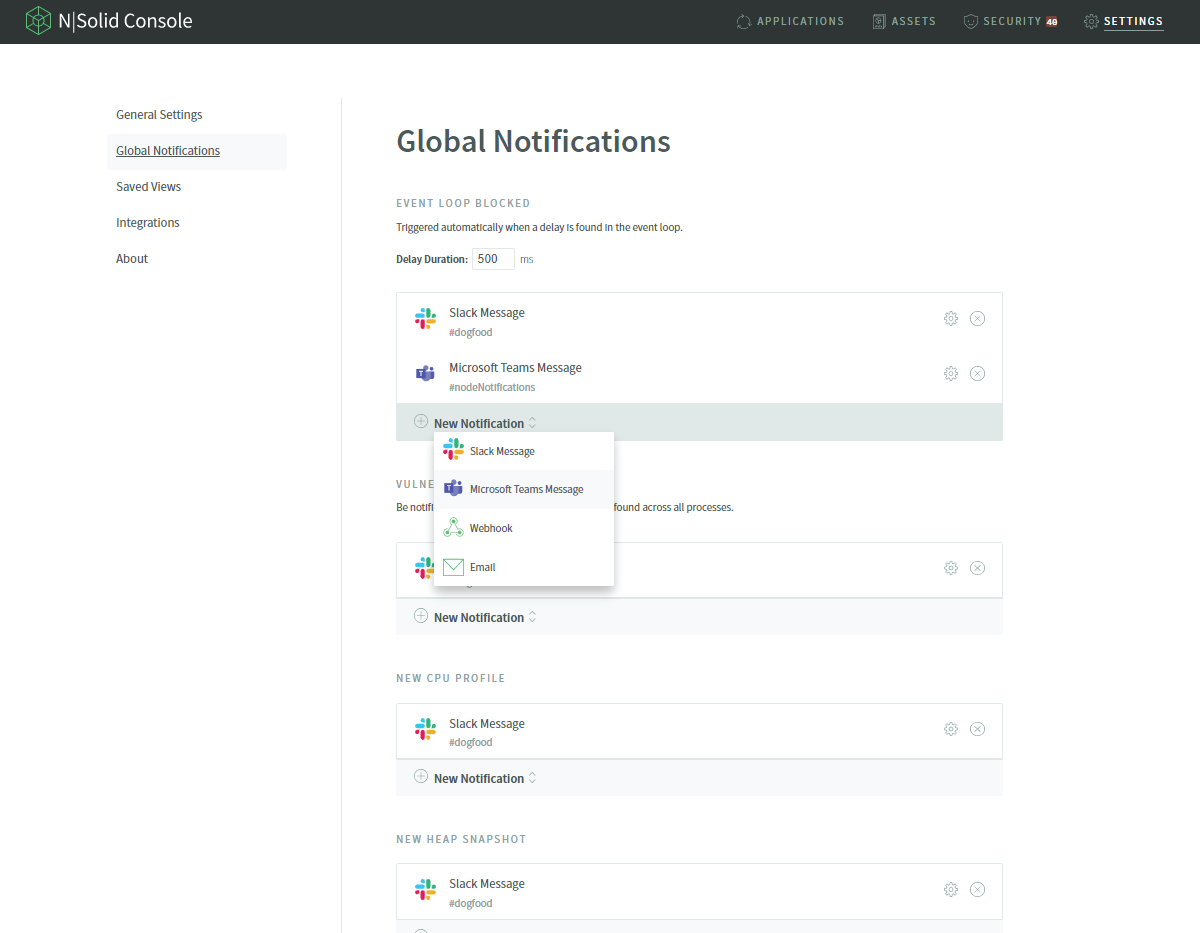Toggle Event Loop Blocked New Notification dropdown

485,423
